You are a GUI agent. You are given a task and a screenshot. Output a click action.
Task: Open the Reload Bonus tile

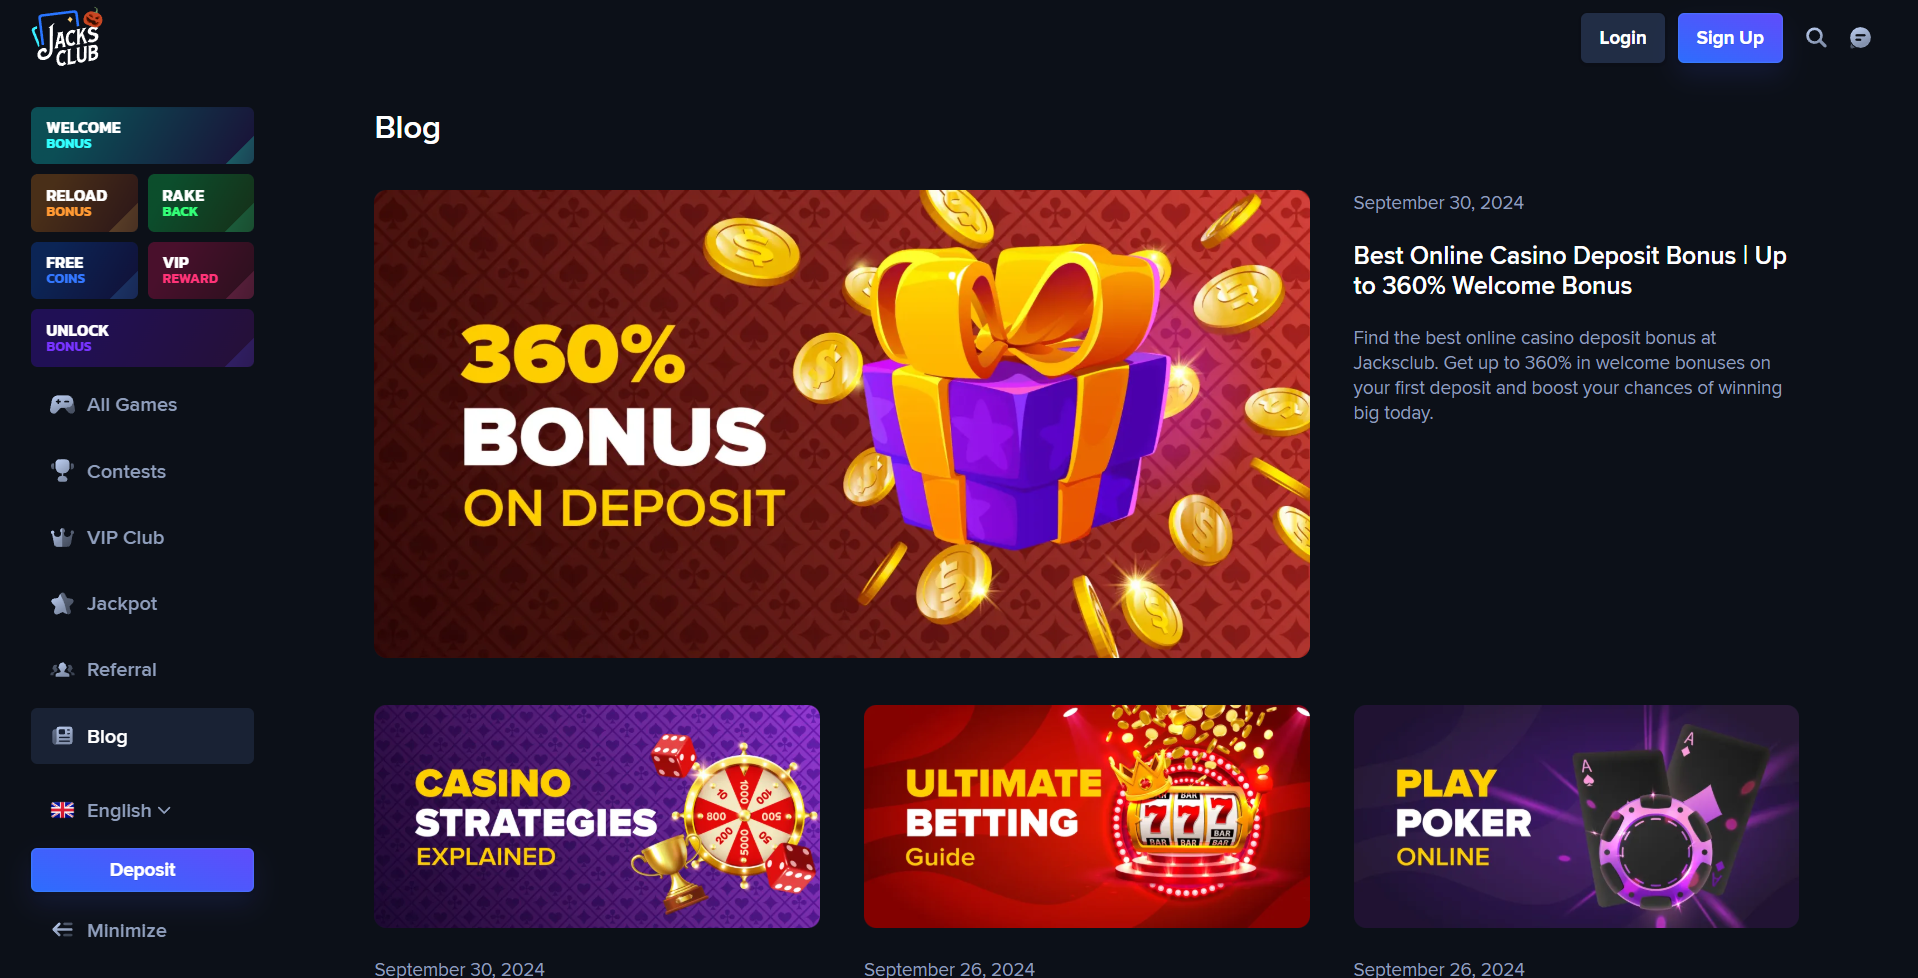tap(84, 203)
